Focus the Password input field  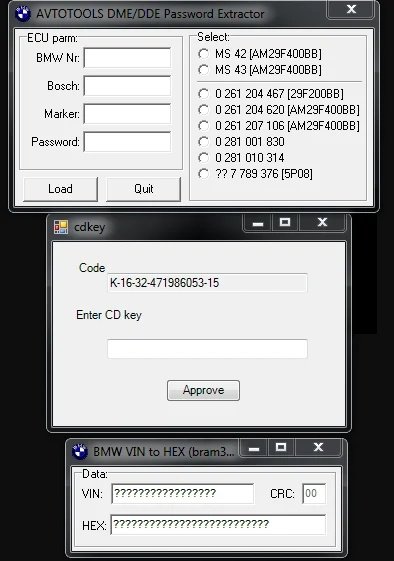(127, 142)
